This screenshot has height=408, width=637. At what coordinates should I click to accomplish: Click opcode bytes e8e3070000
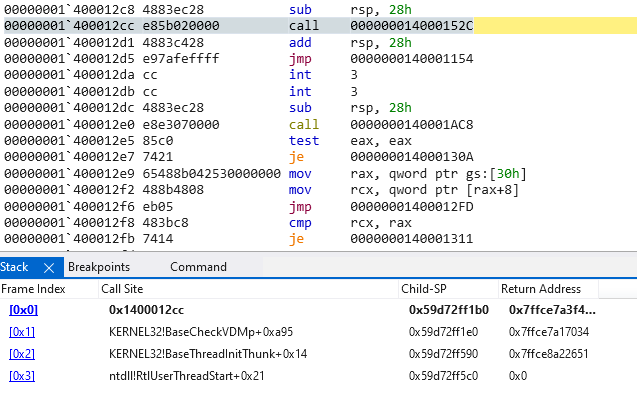click(181, 124)
